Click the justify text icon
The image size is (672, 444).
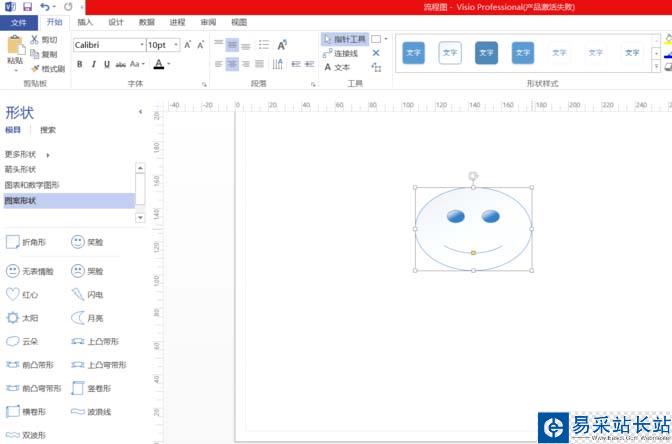pos(259,64)
